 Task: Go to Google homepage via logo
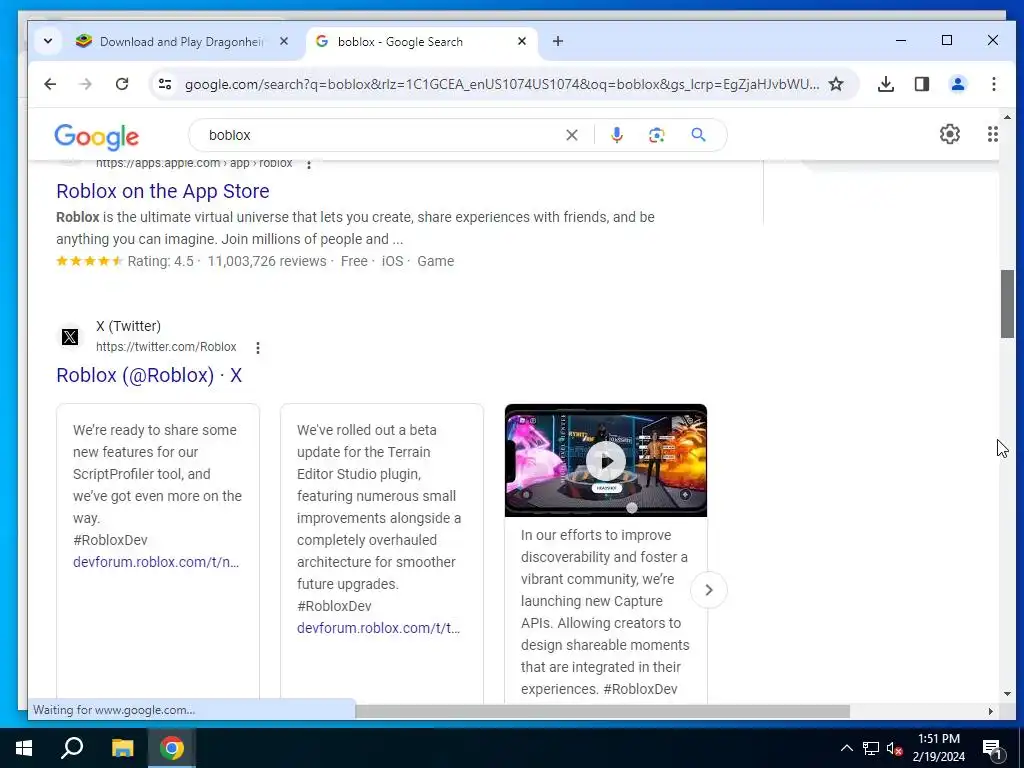click(97, 136)
